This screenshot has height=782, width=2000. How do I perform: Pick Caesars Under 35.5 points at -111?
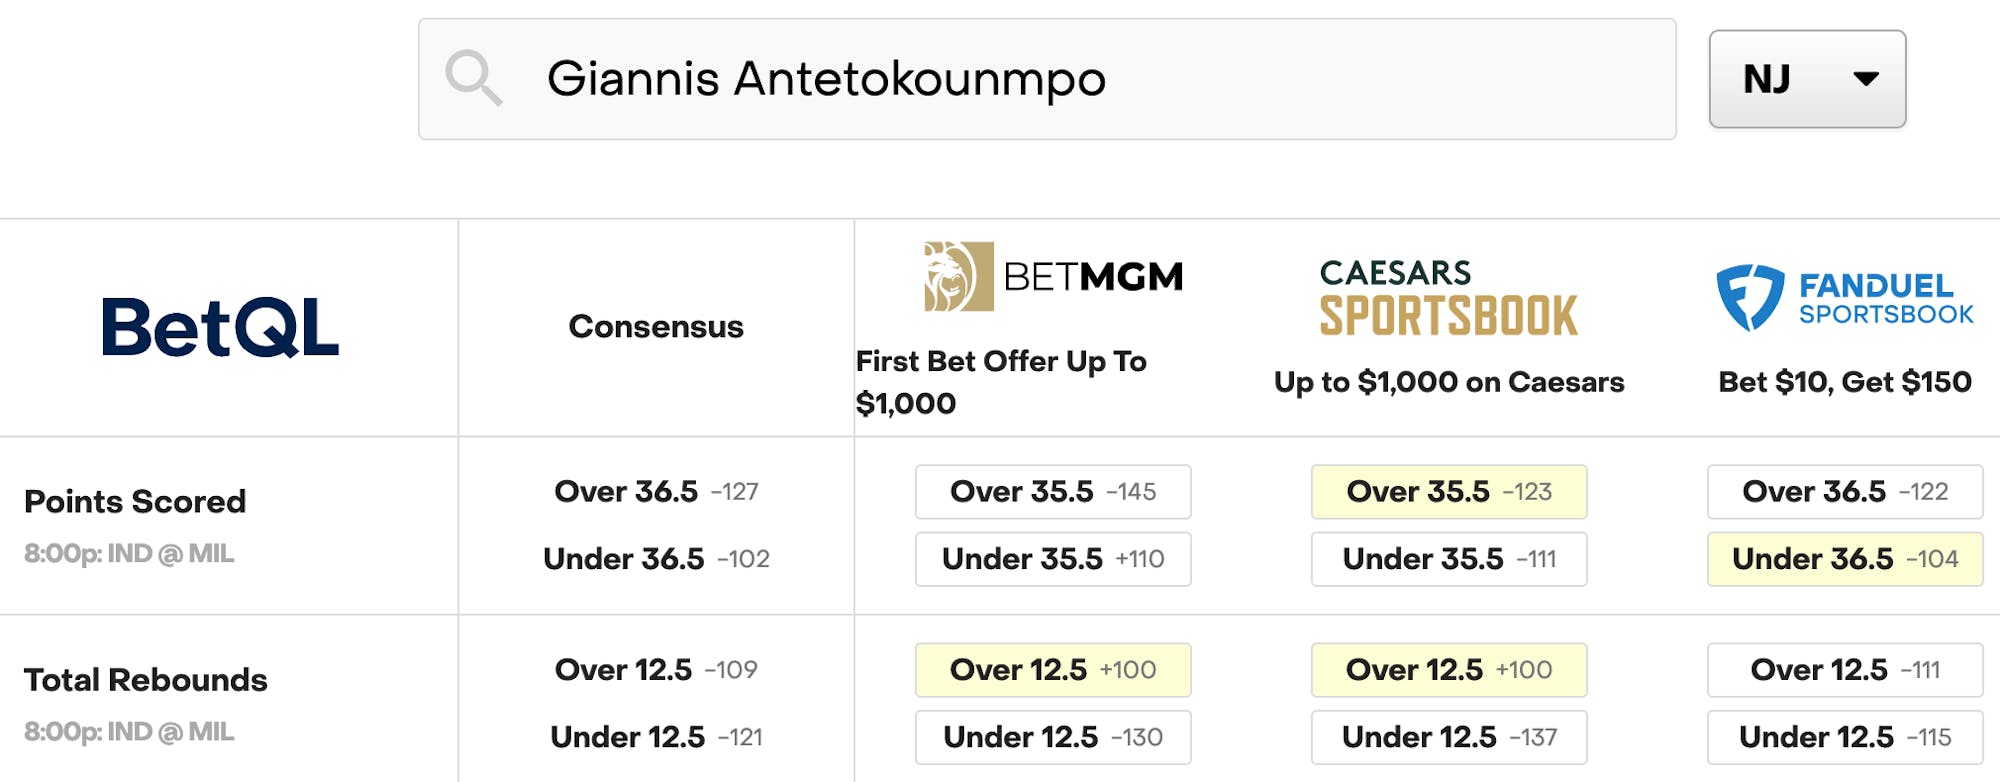click(x=1449, y=559)
